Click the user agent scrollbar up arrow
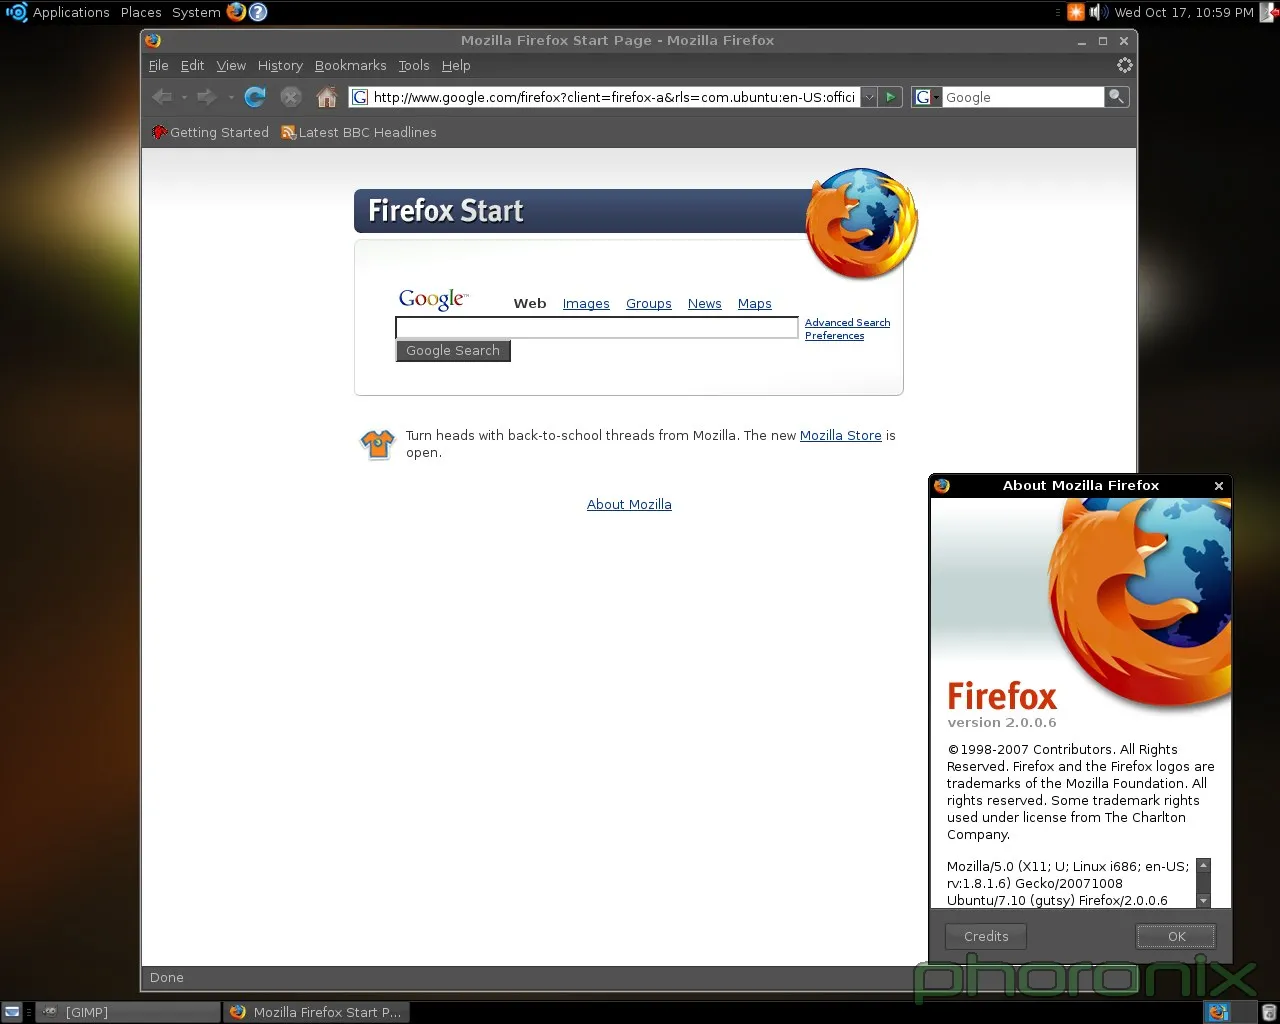1280x1024 pixels. click(1204, 866)
